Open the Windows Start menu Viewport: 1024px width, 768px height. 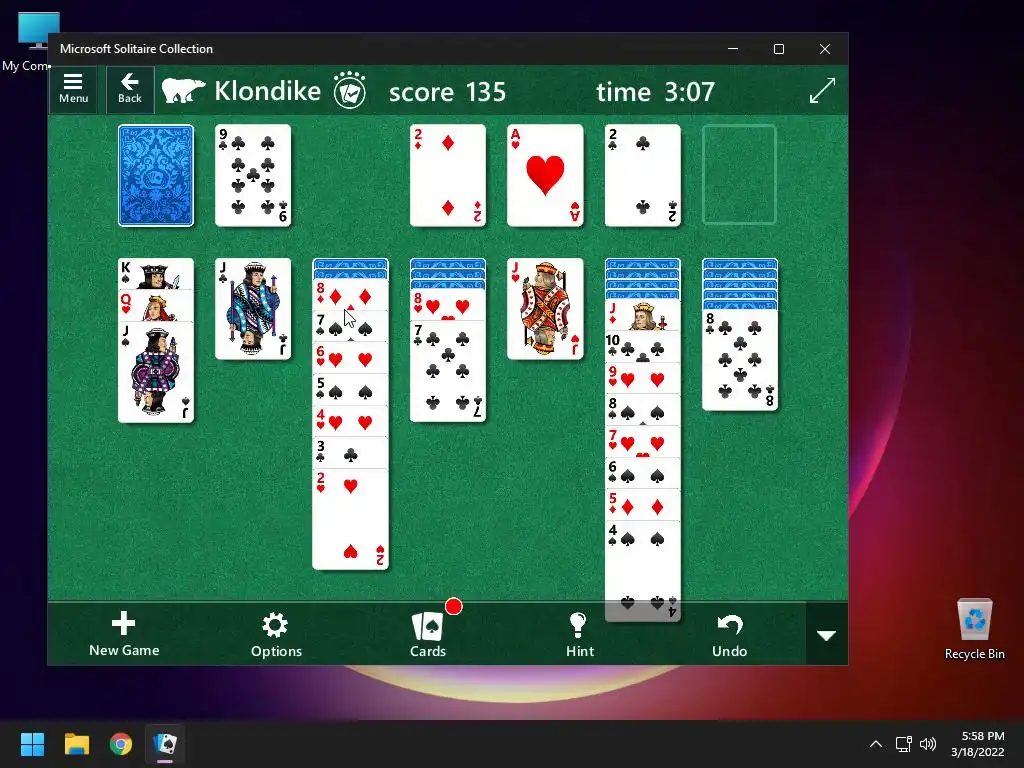tap(32, 744)
